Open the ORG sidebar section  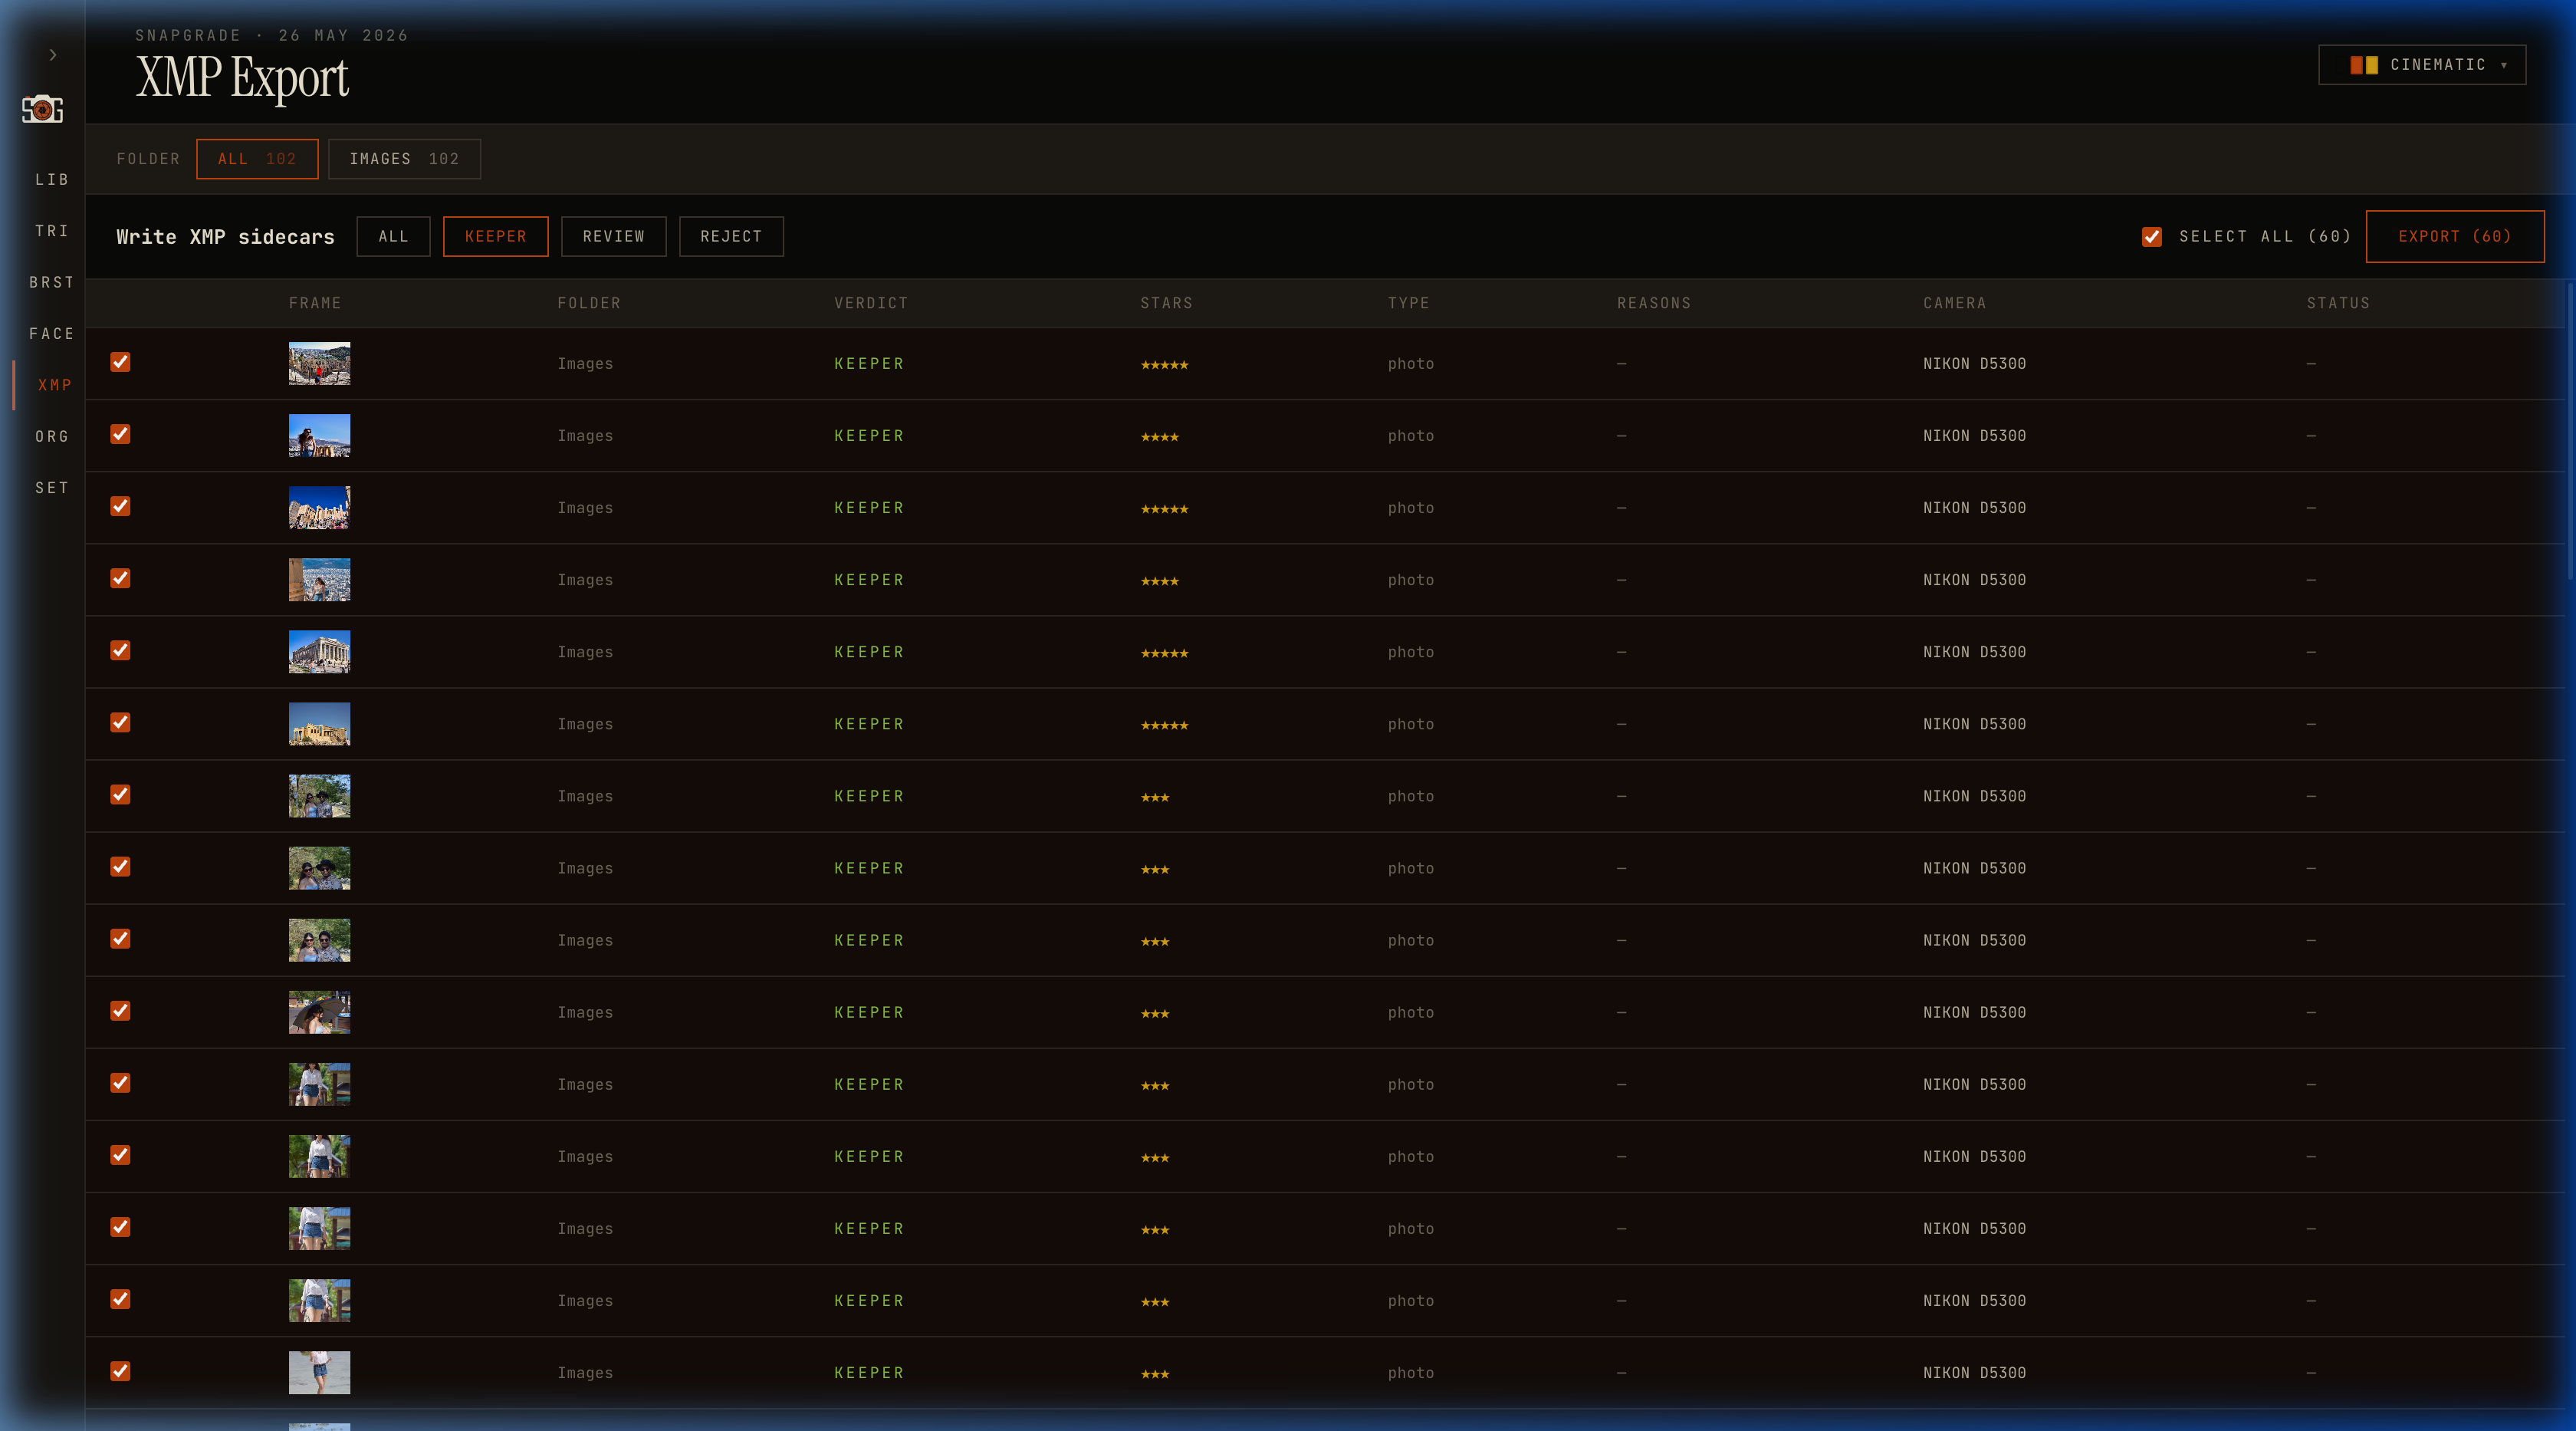pyautogui.click(x=52, y=437)
